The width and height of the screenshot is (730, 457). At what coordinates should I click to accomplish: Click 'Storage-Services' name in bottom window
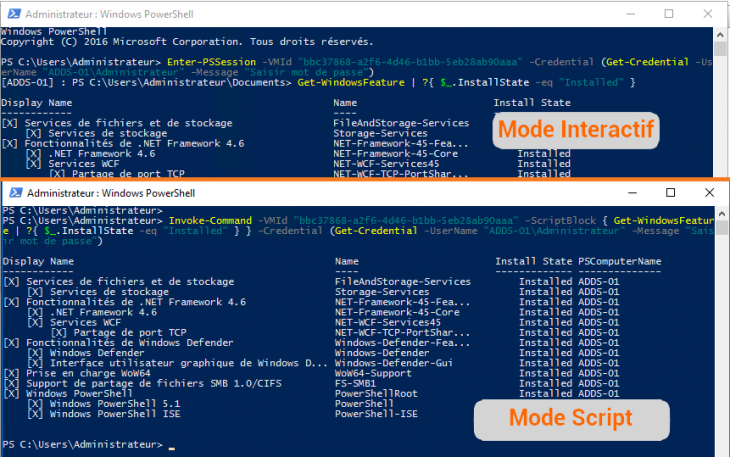click(x=382, y=292)
